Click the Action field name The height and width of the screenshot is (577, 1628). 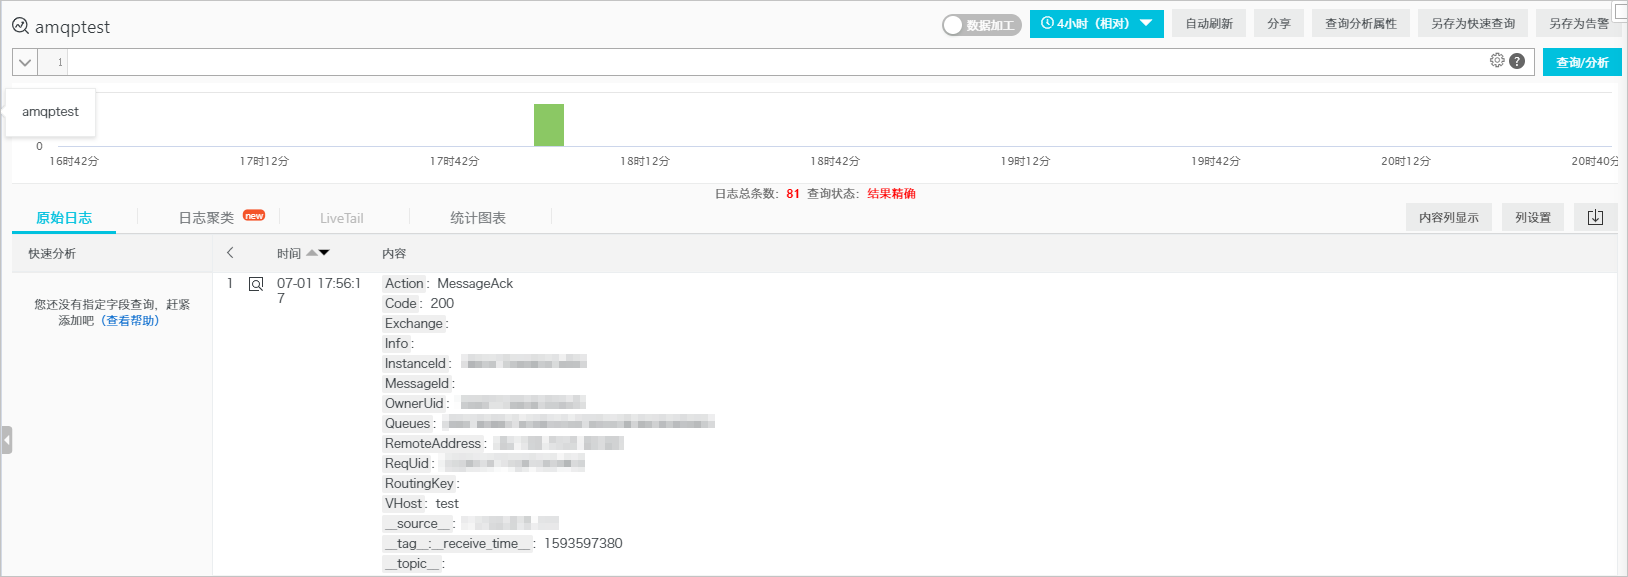tap(405, 283)
